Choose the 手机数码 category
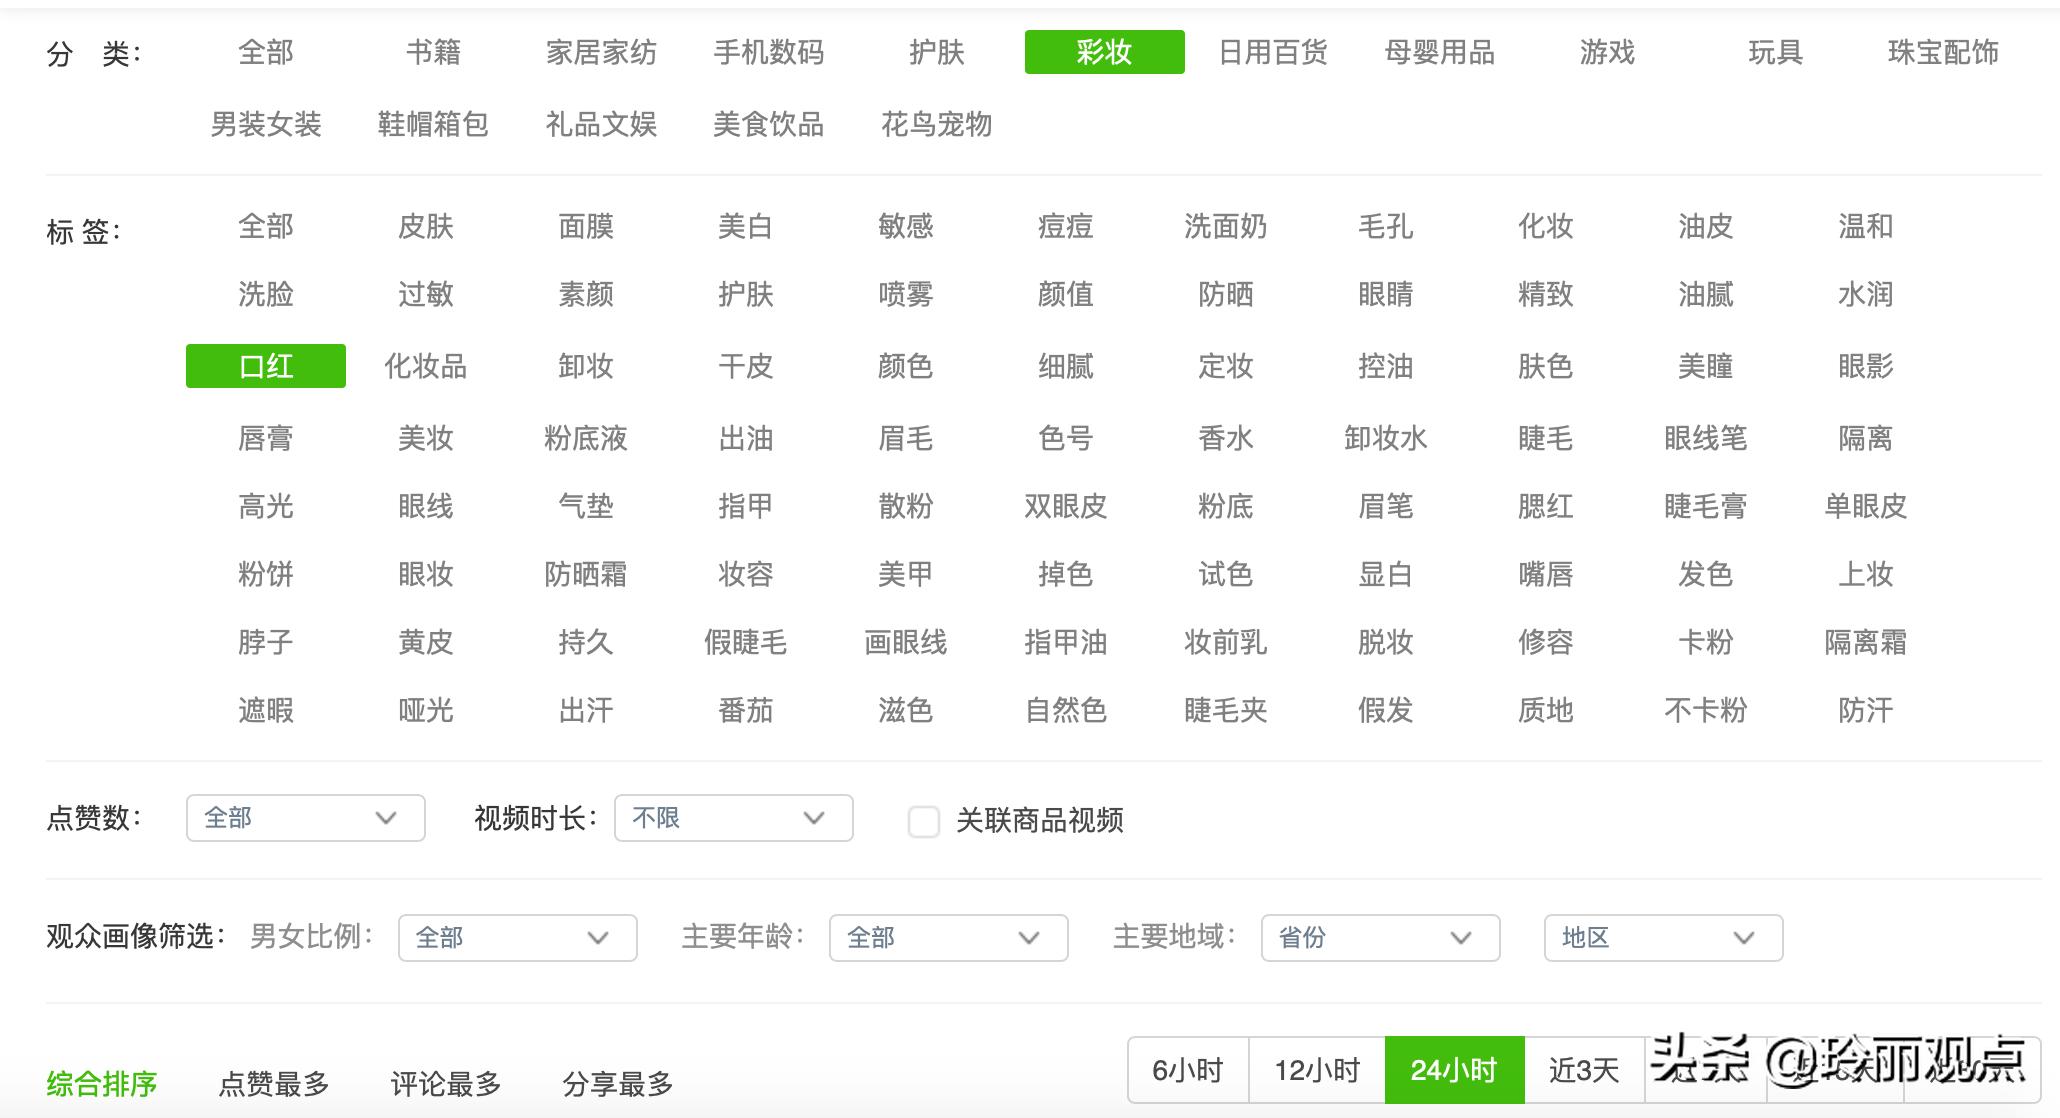The image size is (2060, 1118). pyautogui.click(x=769, y=52)
